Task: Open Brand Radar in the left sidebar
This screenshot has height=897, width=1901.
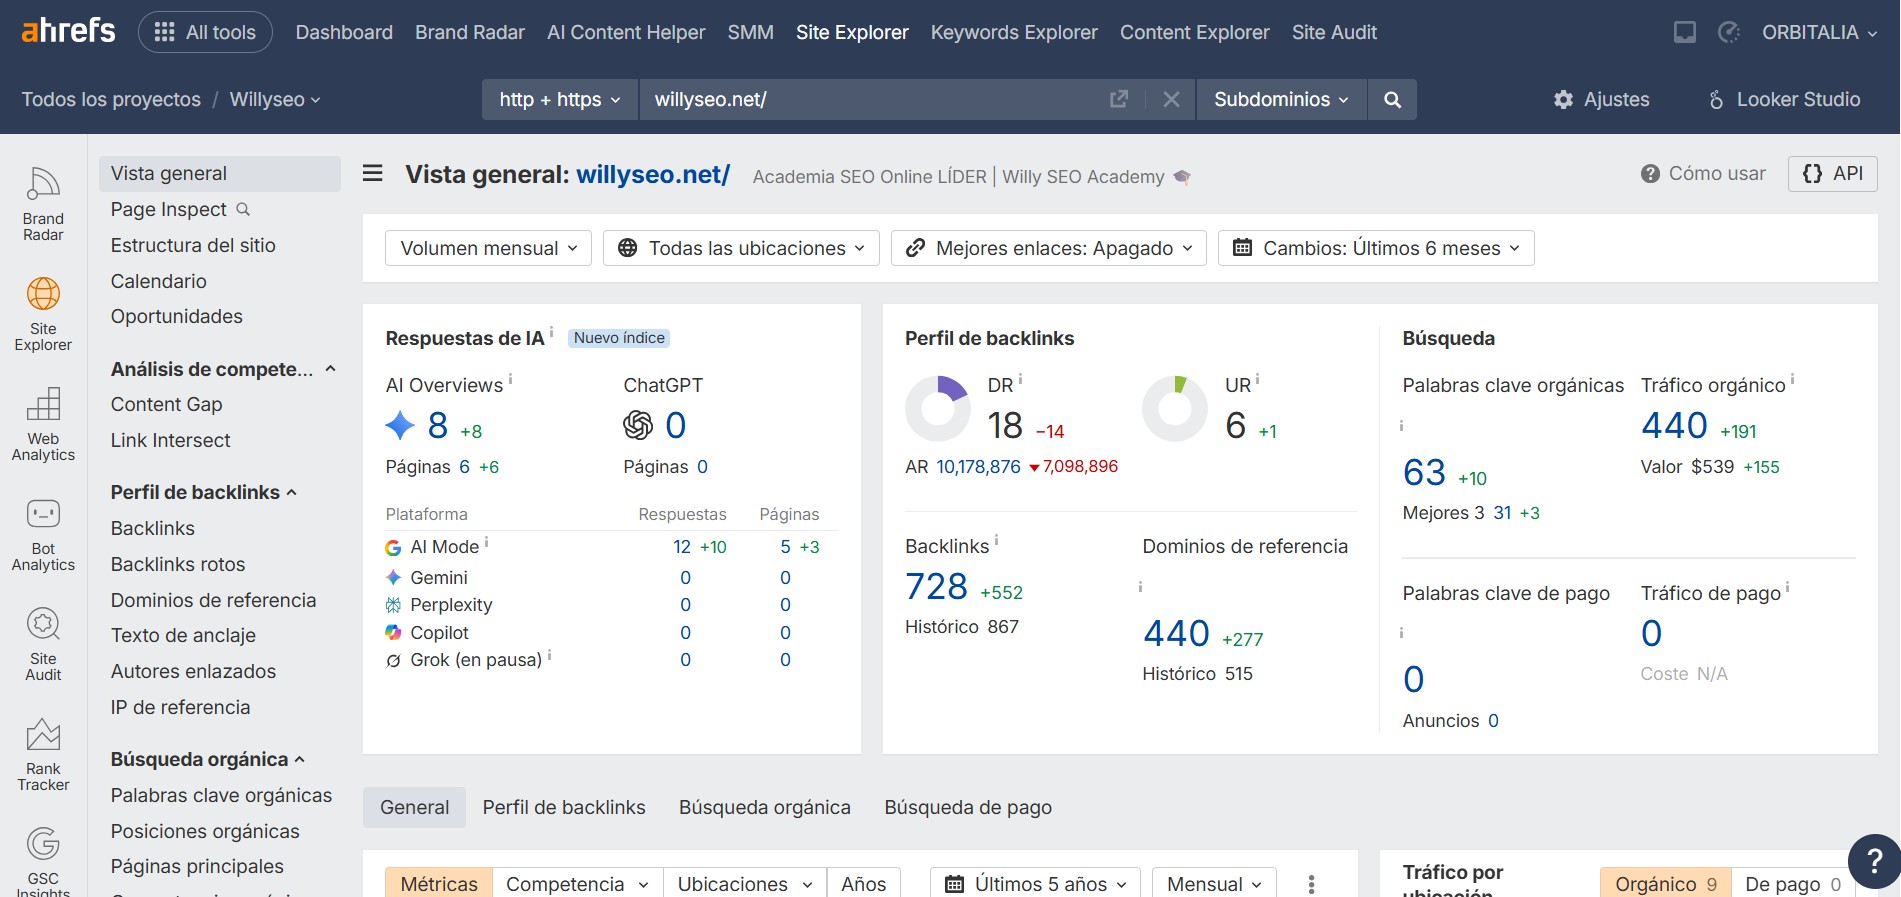Action: pos(43,204)
